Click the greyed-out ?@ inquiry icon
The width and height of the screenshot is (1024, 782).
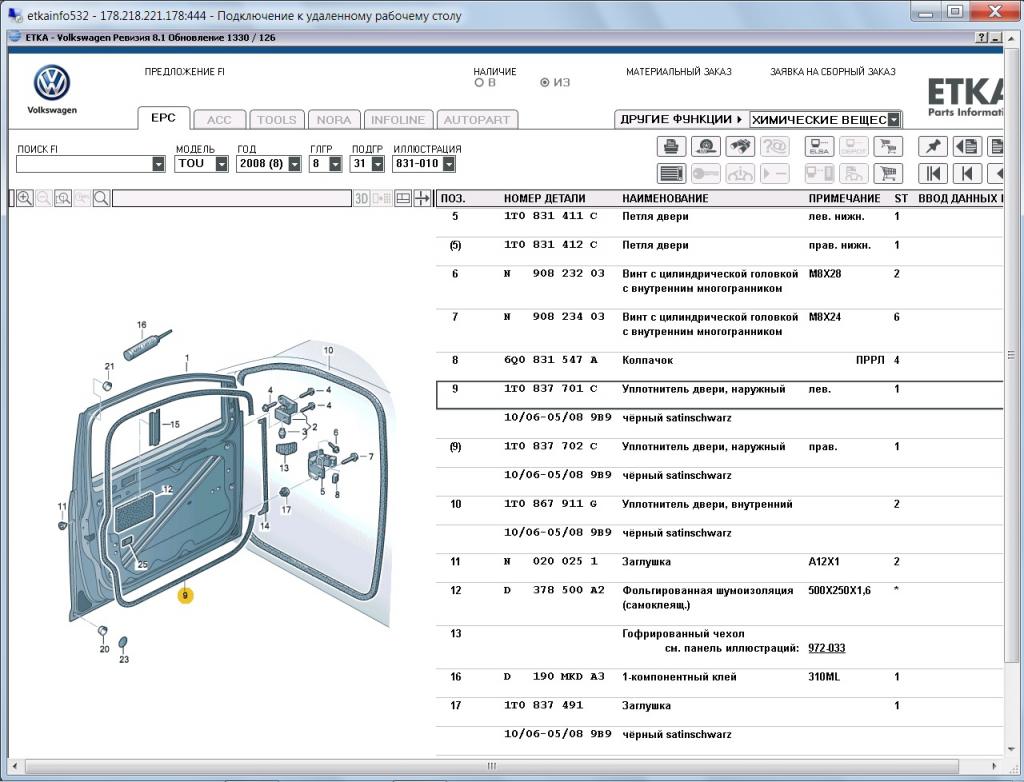tap(775, 146)
